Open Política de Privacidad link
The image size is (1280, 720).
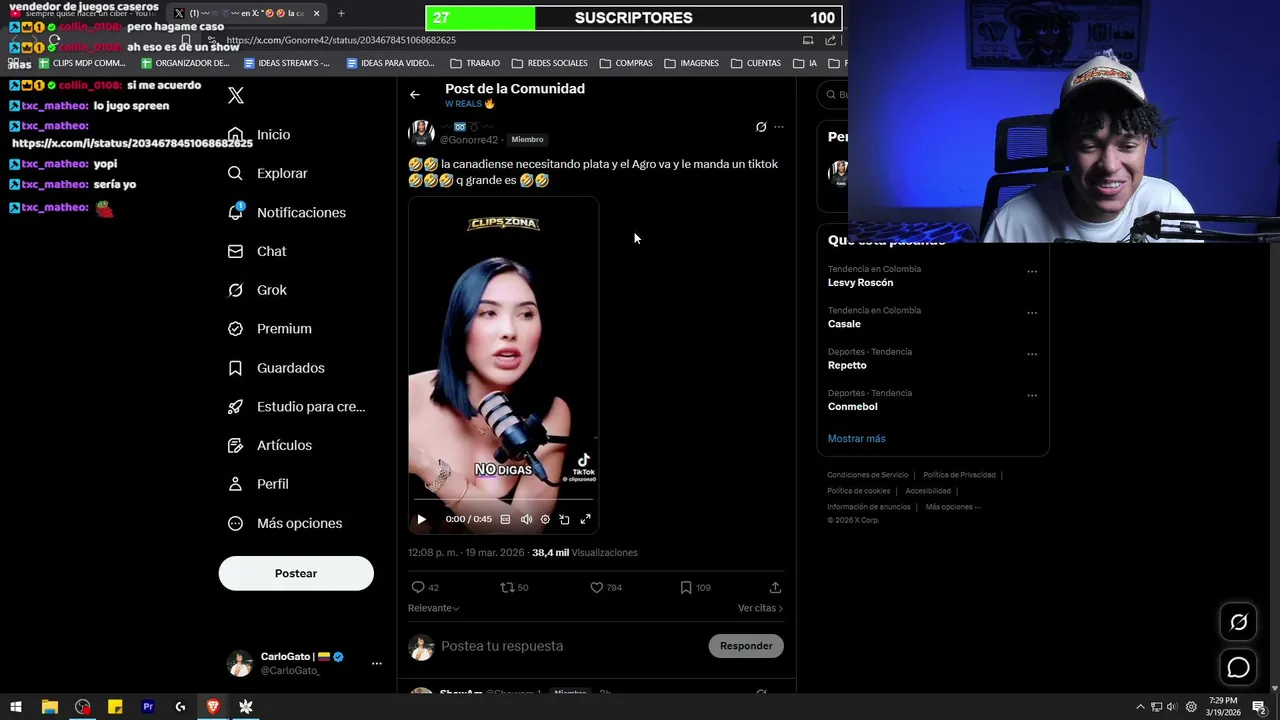tap(959, 475)
